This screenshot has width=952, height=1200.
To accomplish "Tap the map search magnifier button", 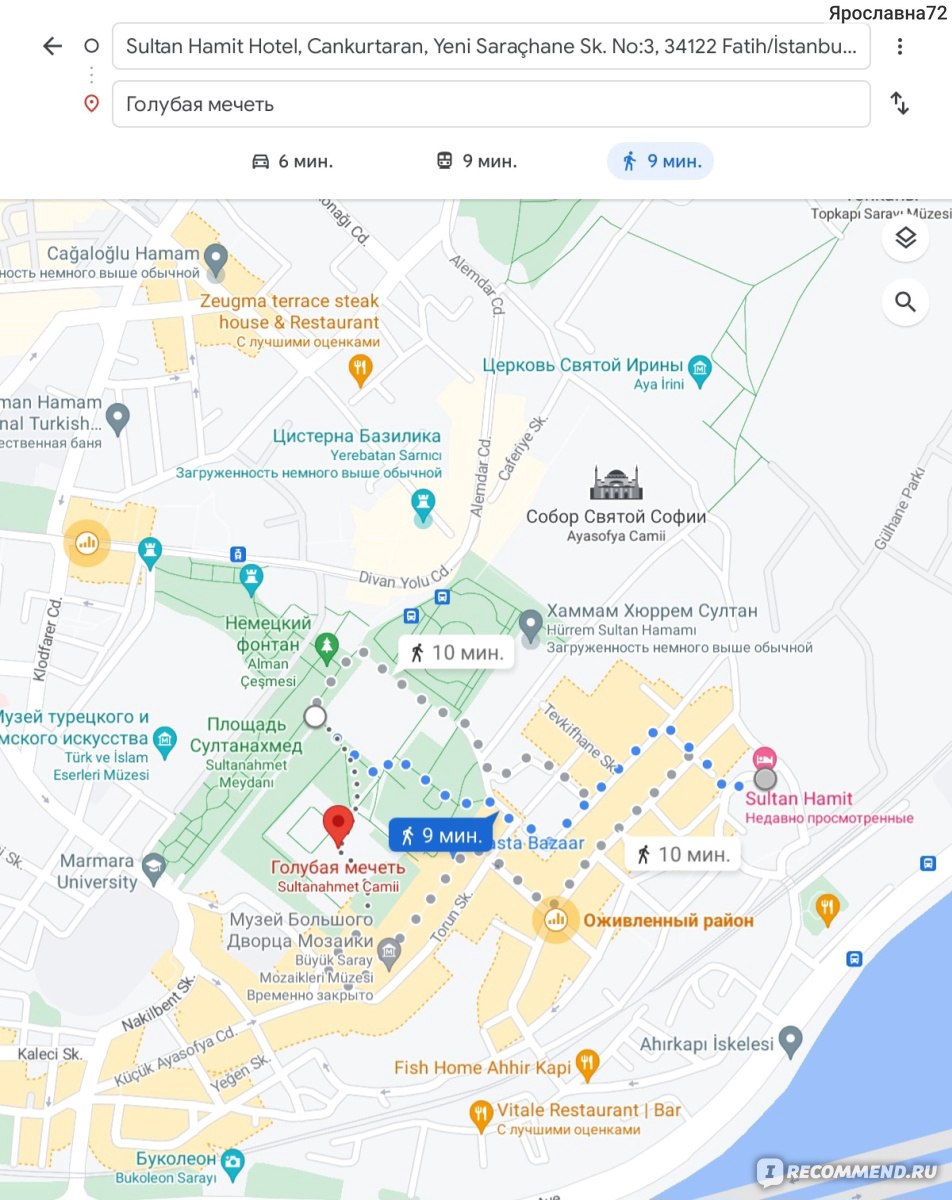I will tap(906, 302).
